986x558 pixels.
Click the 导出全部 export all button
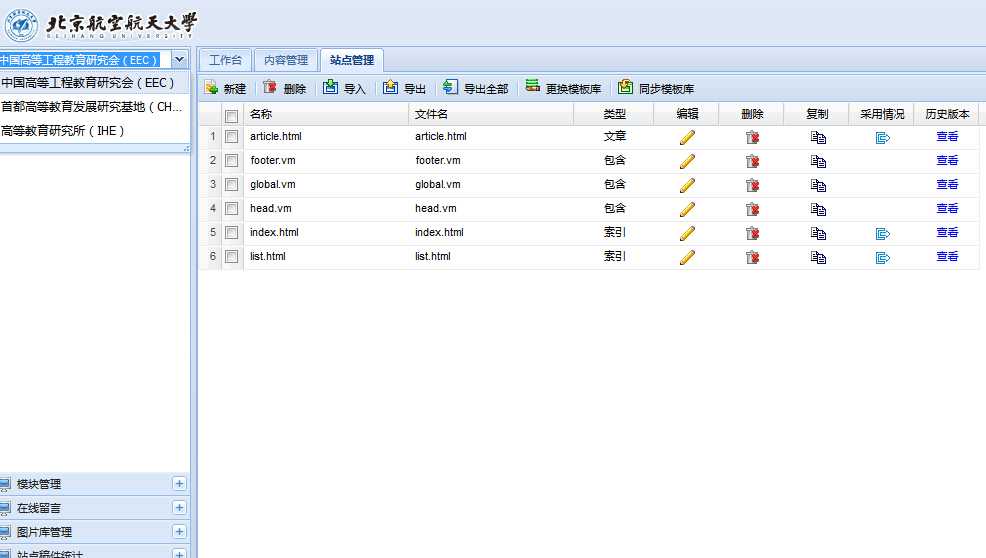point(475,88)
